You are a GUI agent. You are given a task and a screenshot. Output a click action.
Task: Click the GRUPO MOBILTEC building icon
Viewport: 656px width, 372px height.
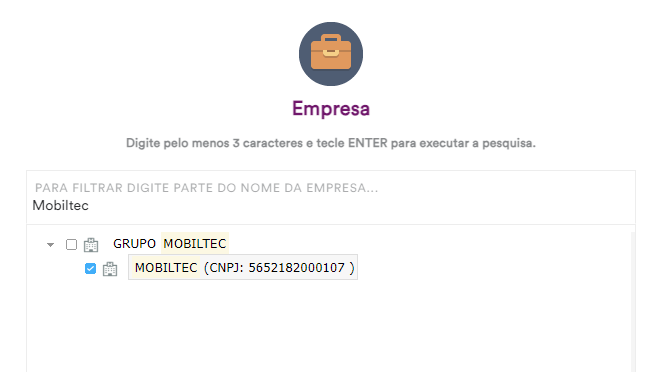pyautogui.click(x=91, y=245)
